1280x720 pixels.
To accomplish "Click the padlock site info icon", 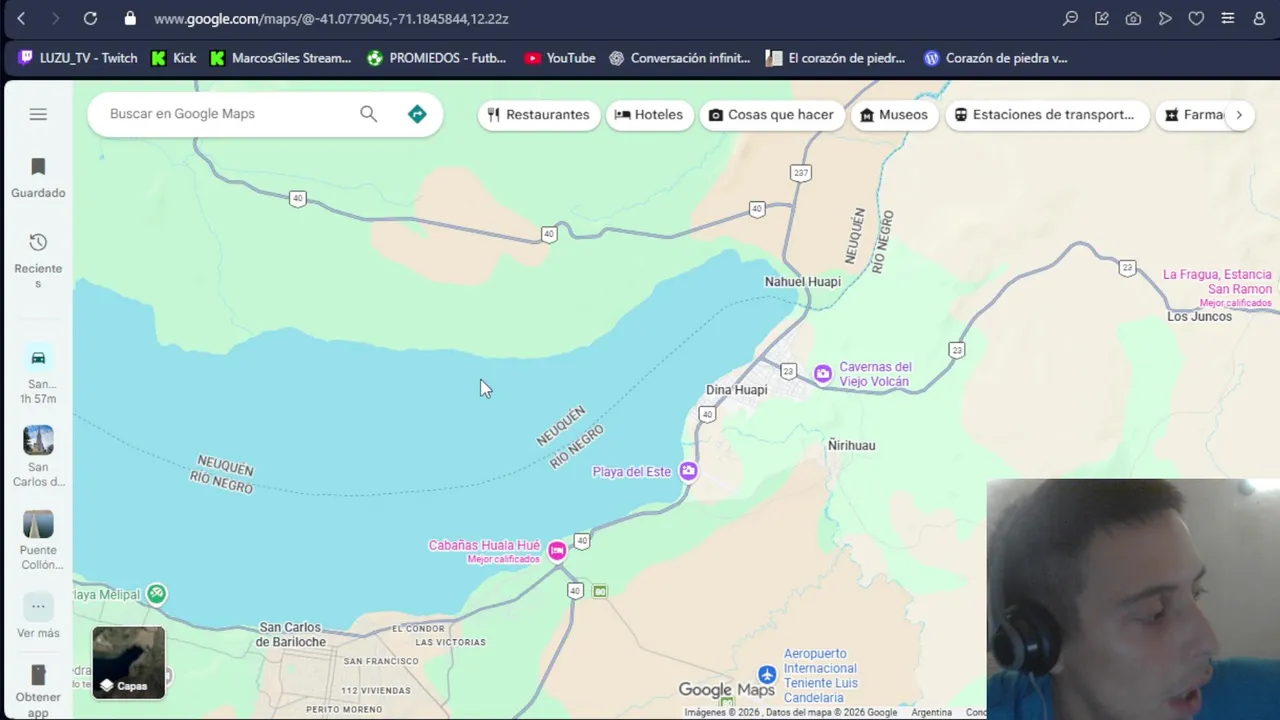I will (129, 18).
